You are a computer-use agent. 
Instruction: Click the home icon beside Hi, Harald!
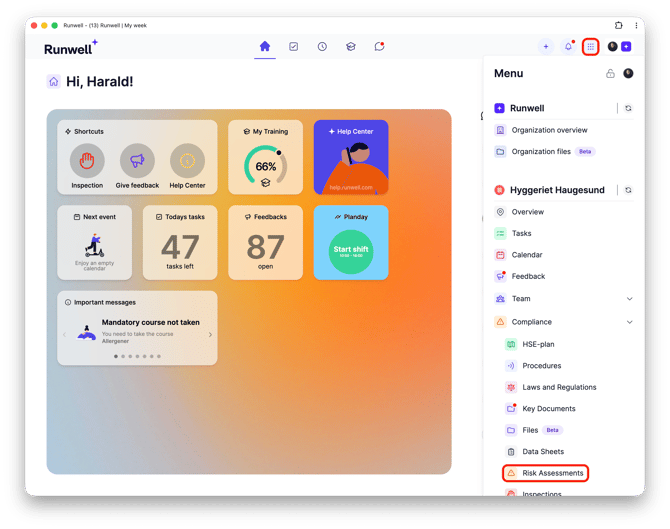53,81
